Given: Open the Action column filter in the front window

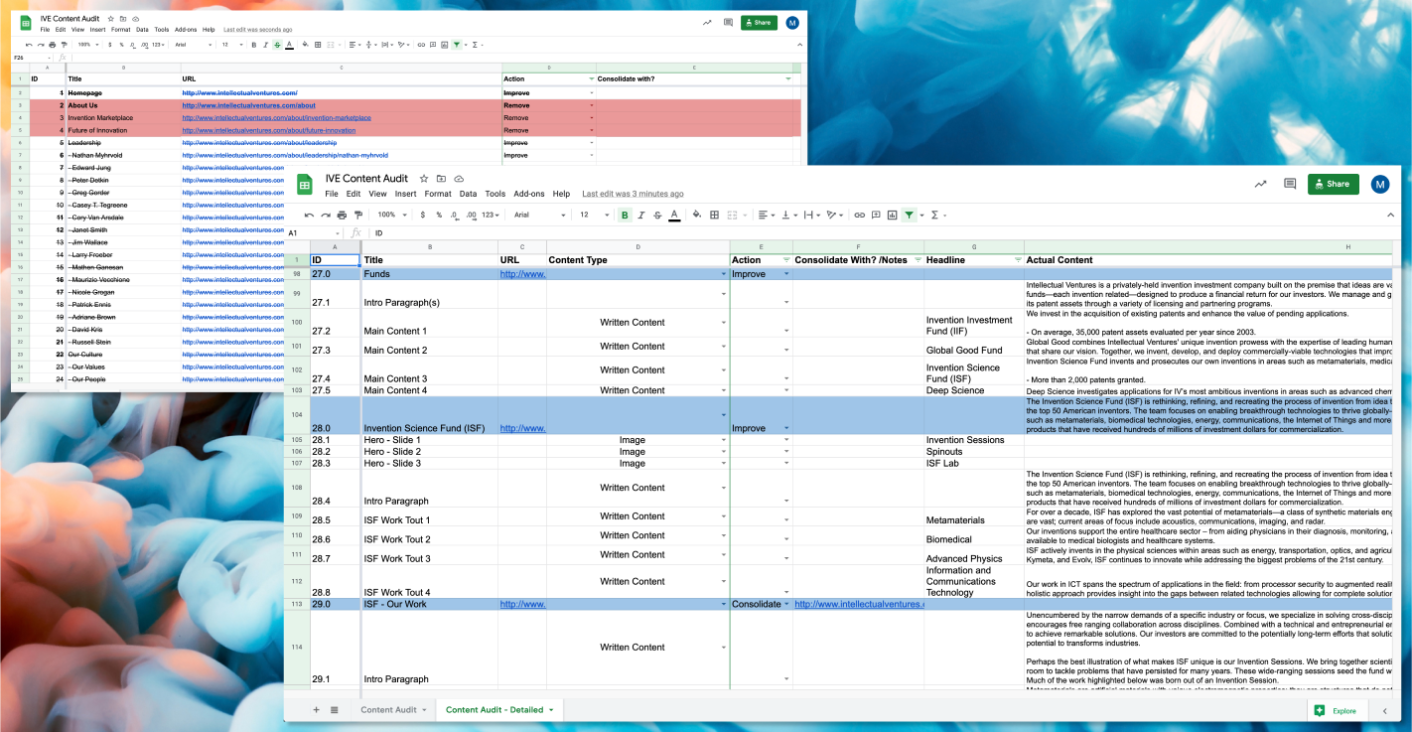Looking at the screenshot, I should (x=786, y=260).
